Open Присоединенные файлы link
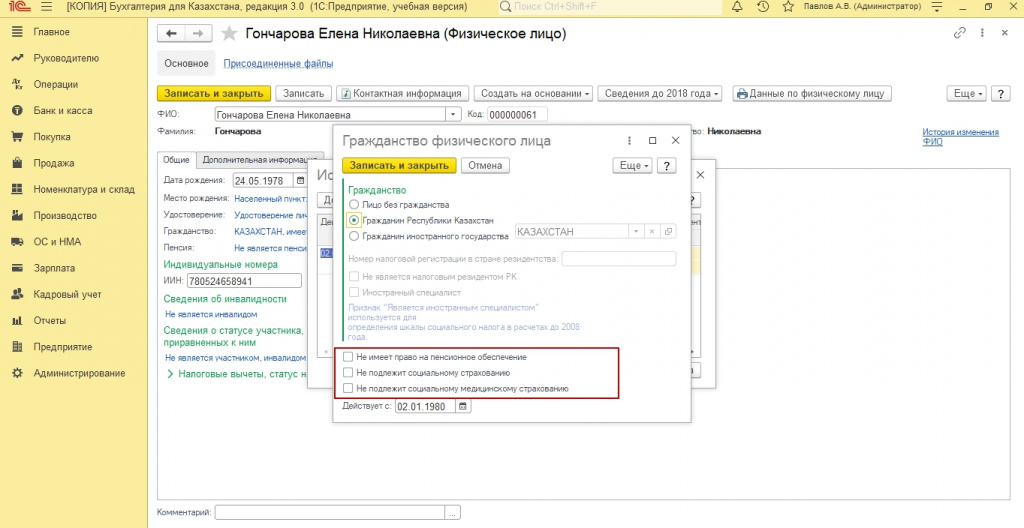 [x=278, y=63]
